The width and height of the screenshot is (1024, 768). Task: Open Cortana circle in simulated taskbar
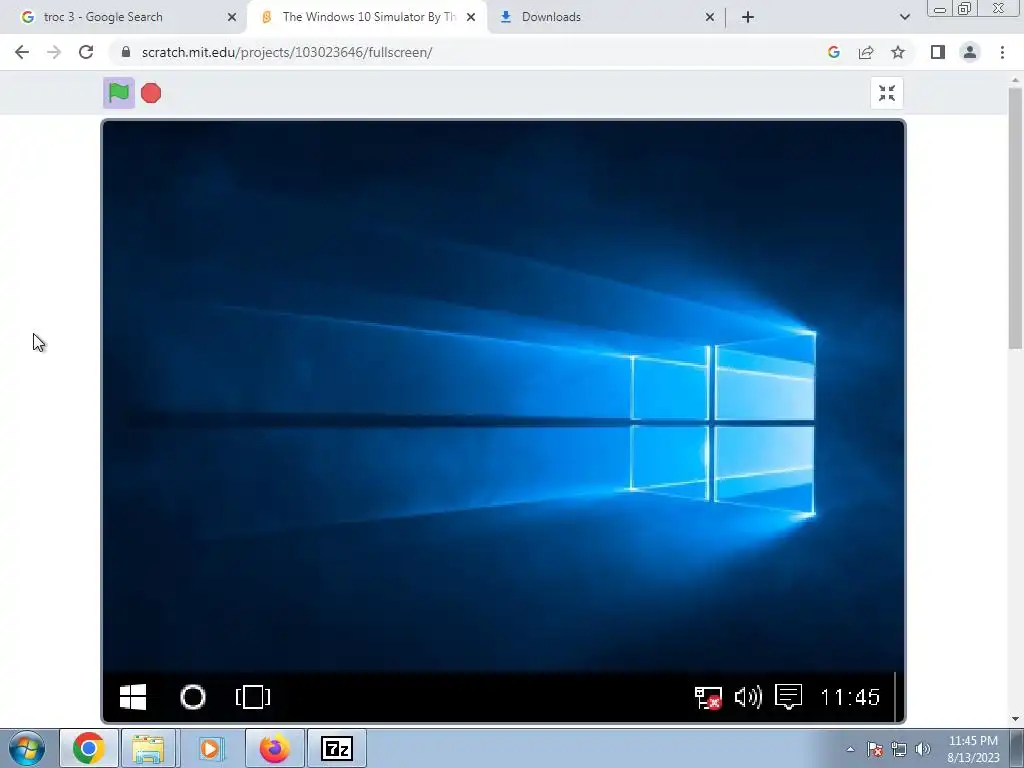(x=193, y=697)
